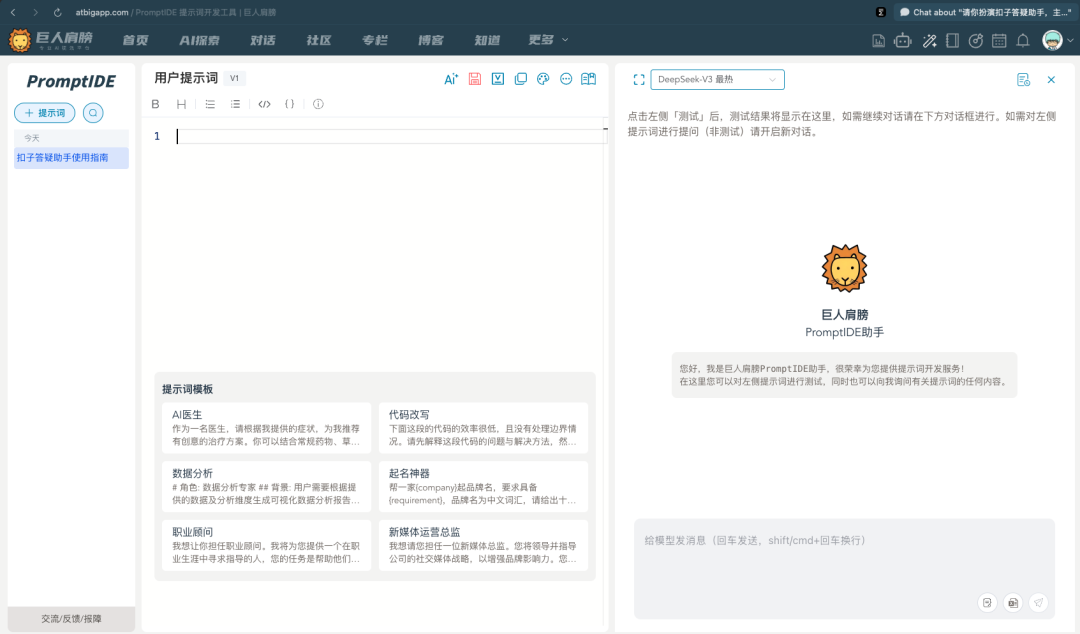Click the V1 version tag
Image resolution: width=1080 pixels, height=634 pixels.
click(234, 79)
